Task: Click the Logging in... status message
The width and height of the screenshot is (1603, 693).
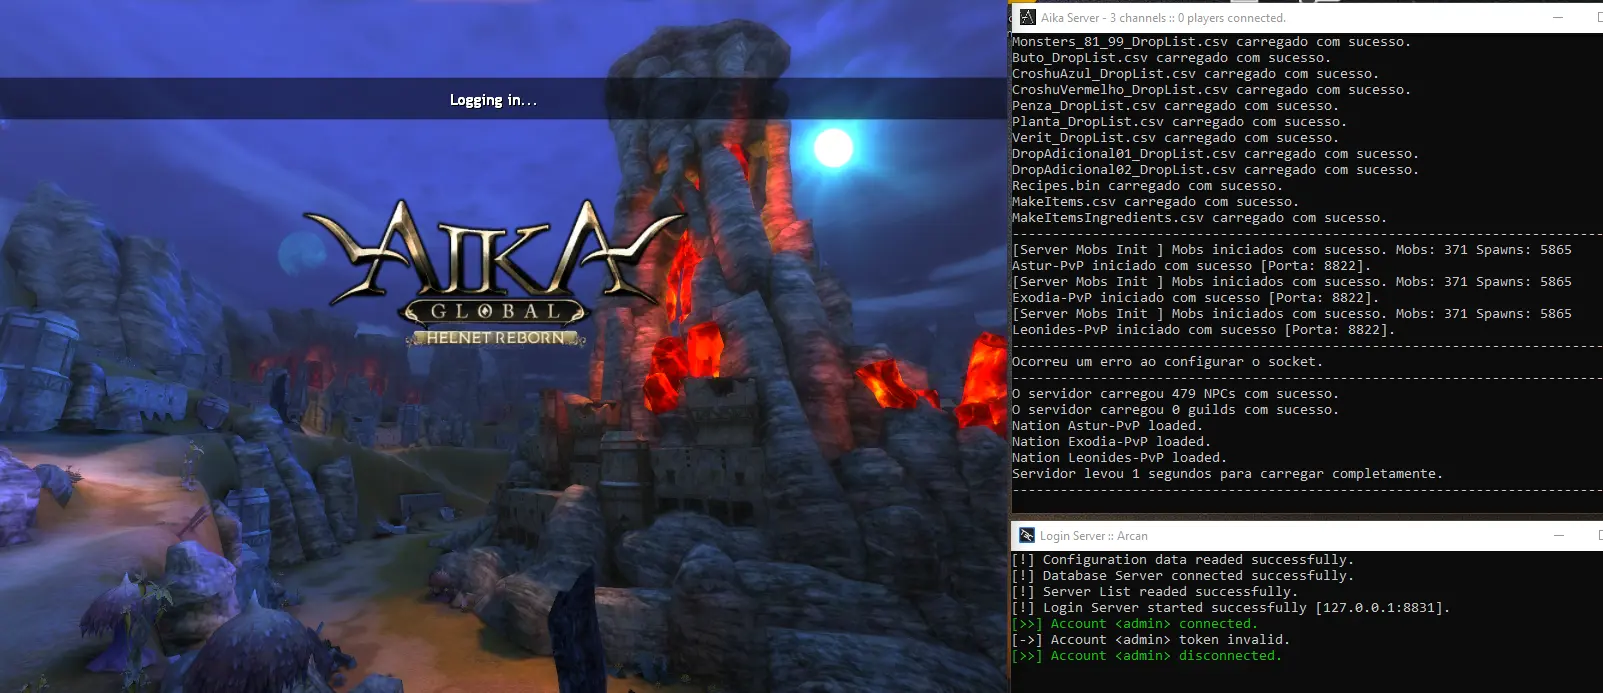Action: (493, 100)
